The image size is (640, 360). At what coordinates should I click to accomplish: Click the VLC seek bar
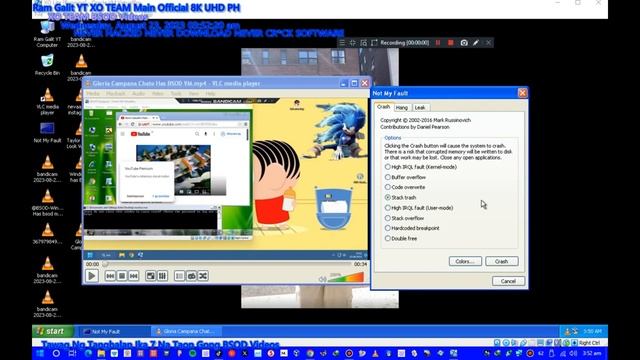coord(226,264)
